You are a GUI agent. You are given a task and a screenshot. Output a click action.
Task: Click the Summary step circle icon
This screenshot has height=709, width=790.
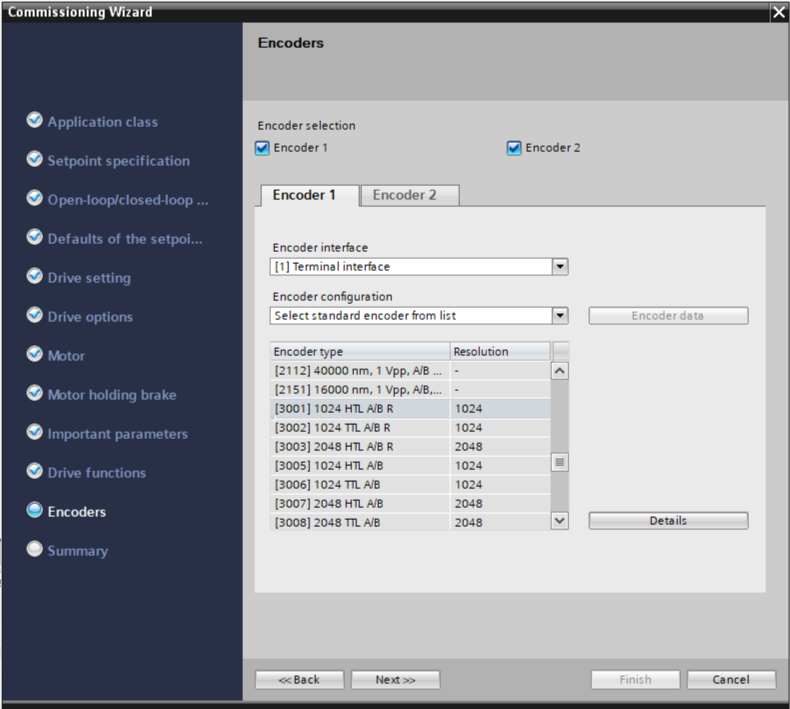35,550
